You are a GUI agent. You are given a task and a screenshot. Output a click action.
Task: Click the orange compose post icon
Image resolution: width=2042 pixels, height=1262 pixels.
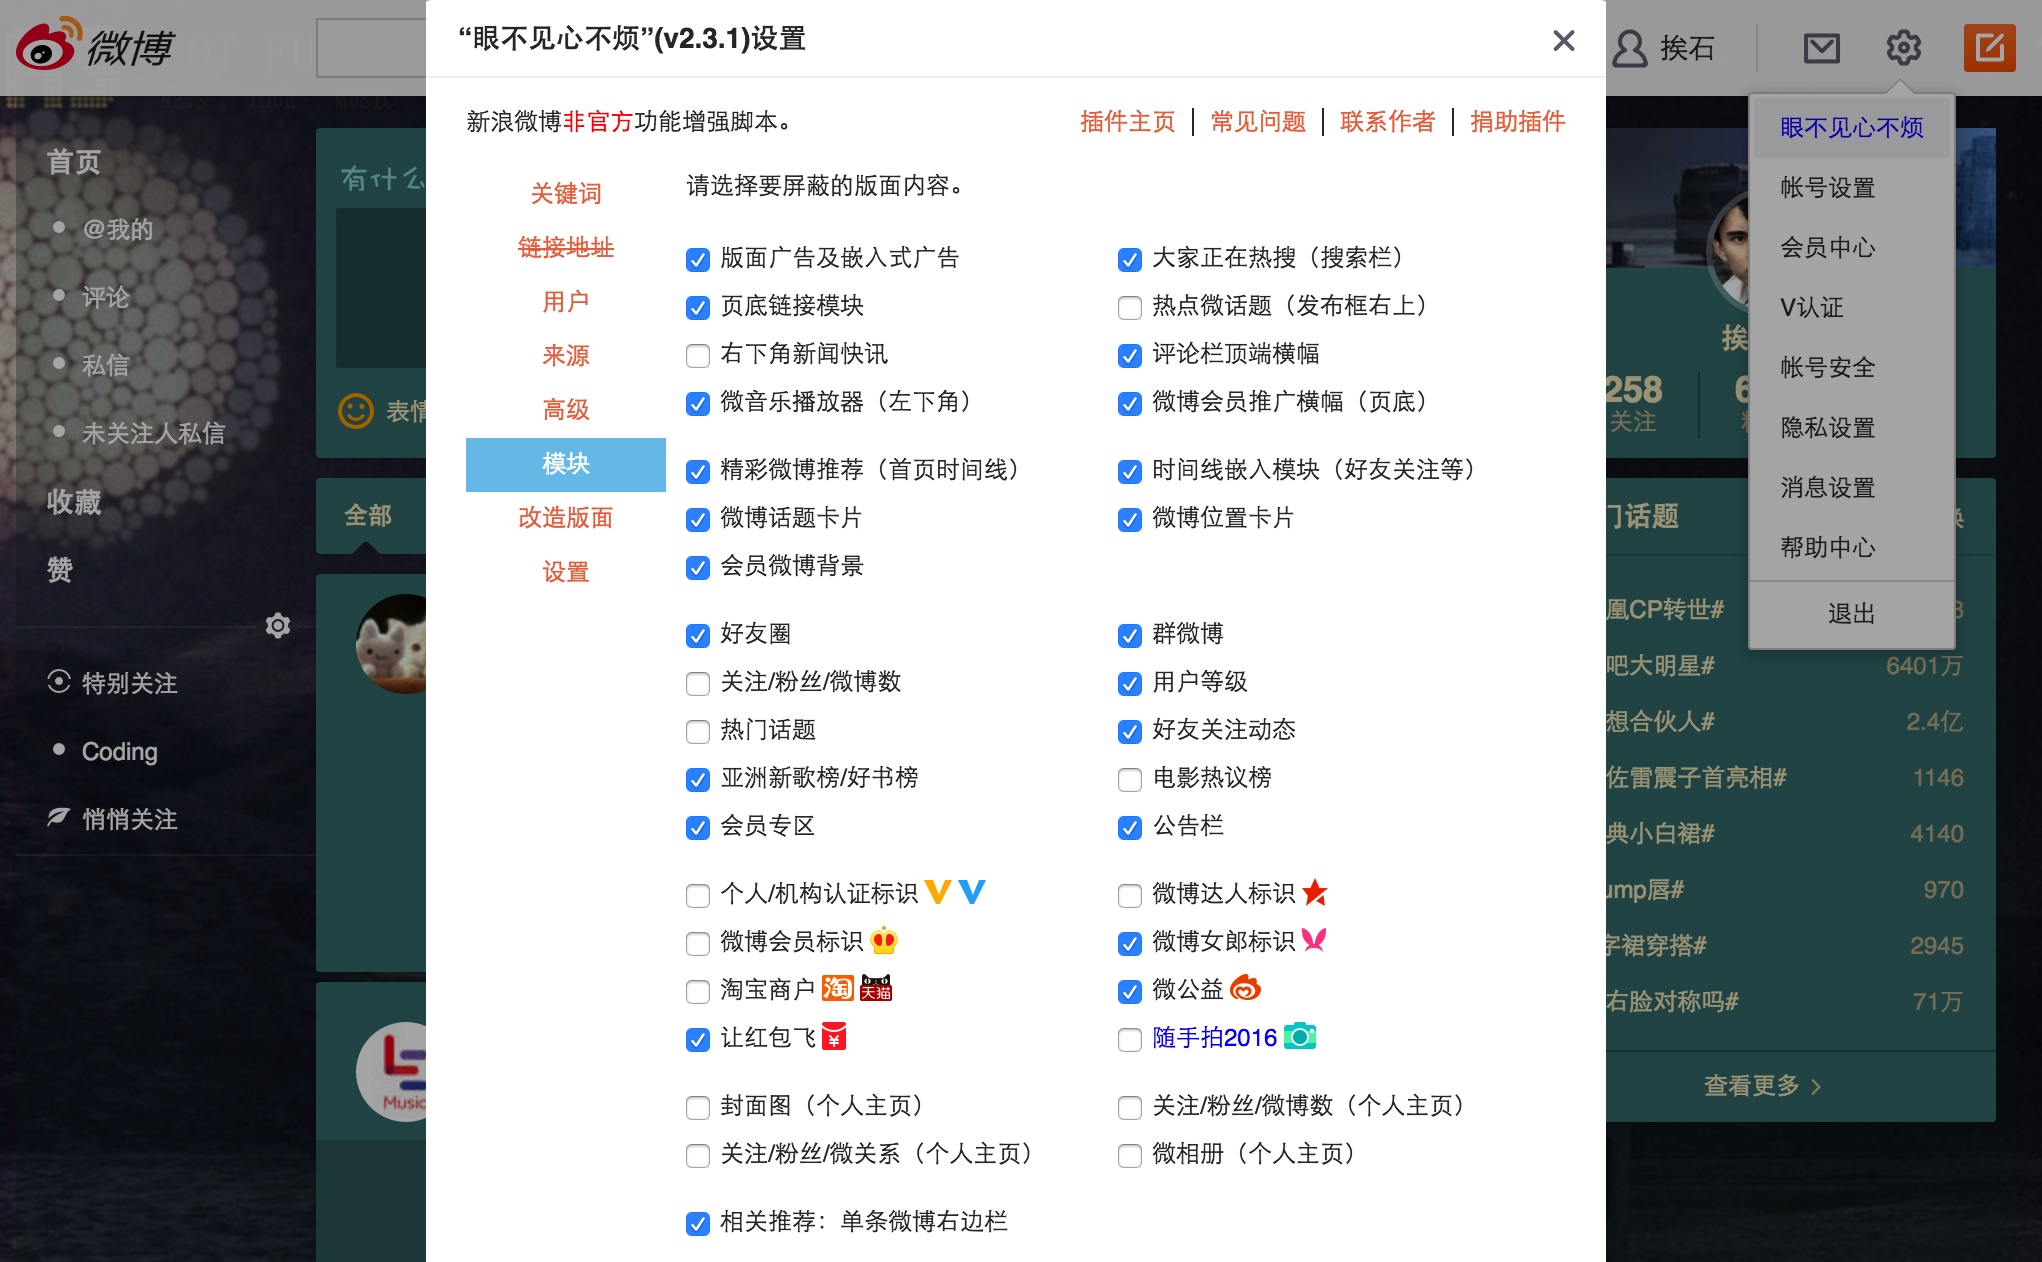tap(1989, 47)
